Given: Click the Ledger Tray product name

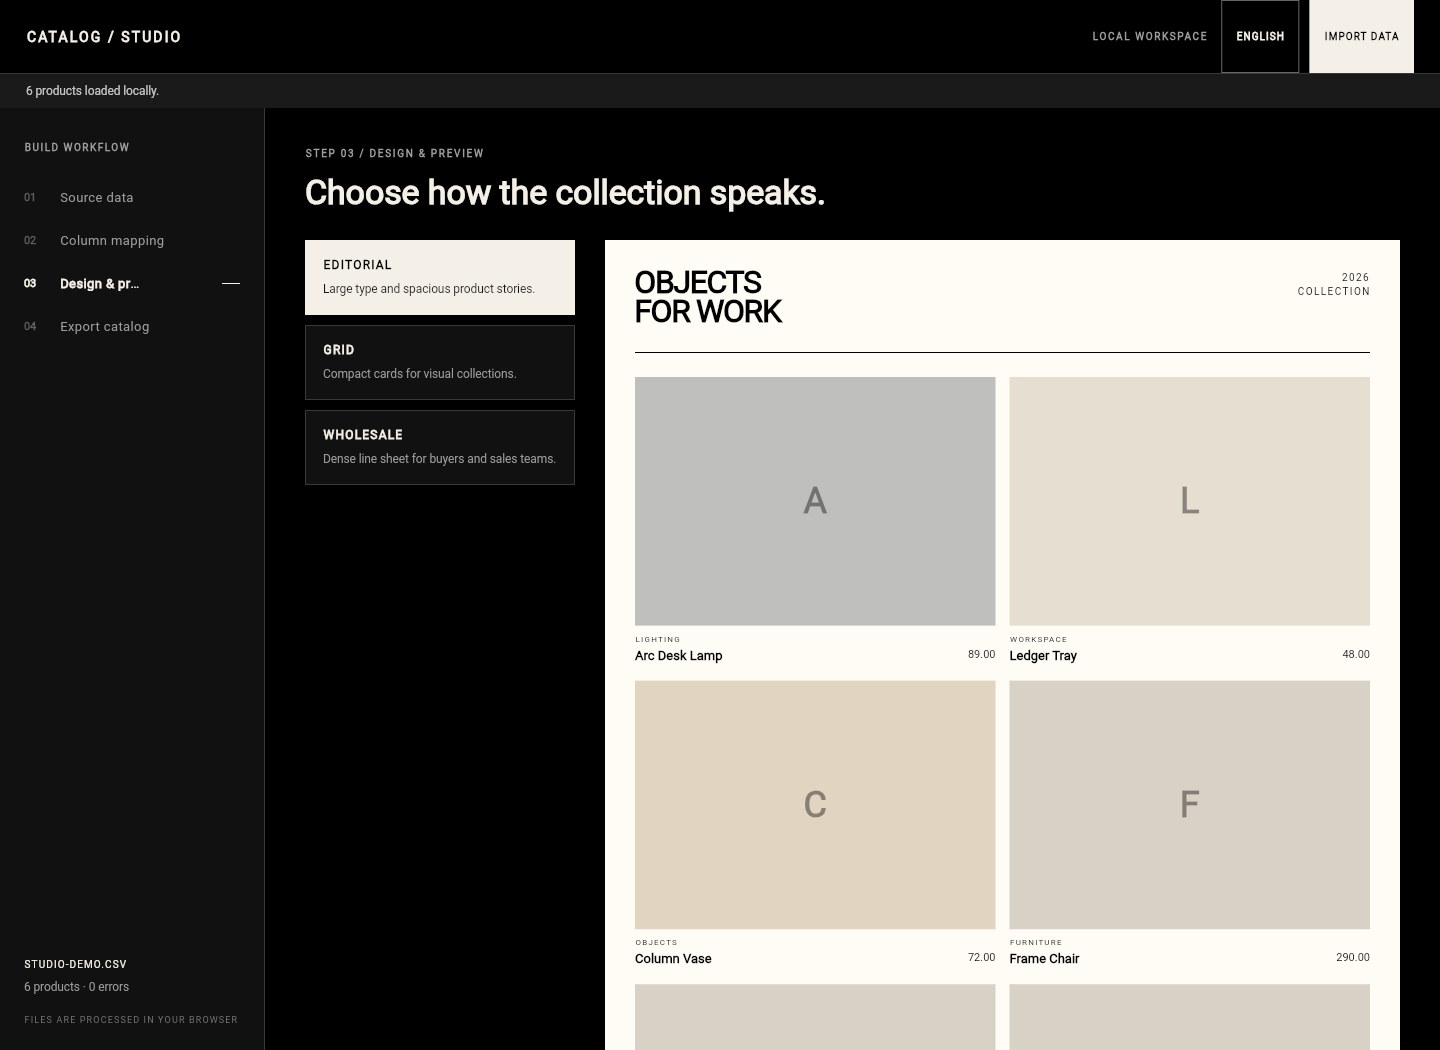Looking at the screenshot, I should tap(1043, 656).
